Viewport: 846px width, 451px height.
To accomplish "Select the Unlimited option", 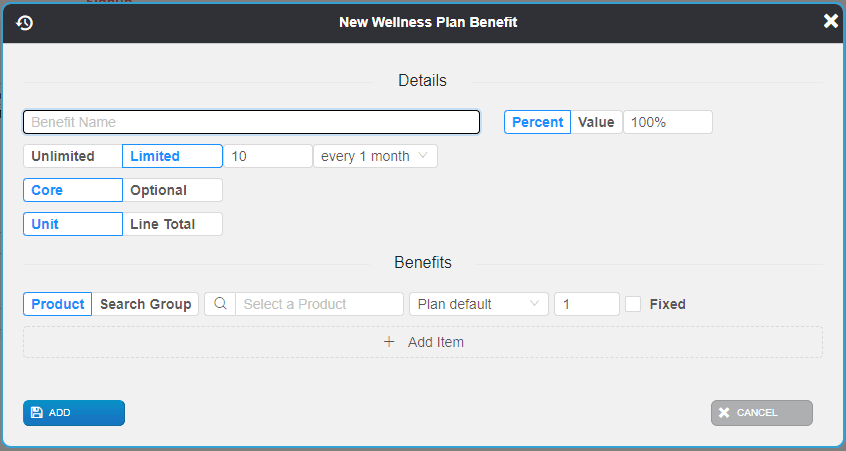I will pos(63,156).
